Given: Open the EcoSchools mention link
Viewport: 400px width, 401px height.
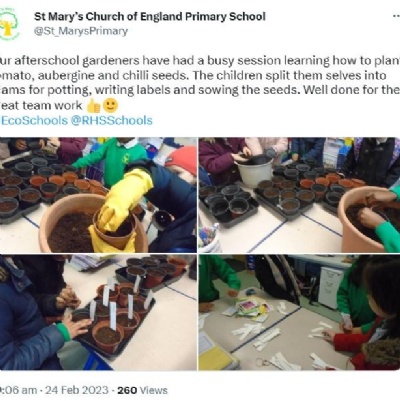Looking at the screenshot, I should pyautogui.click(x=34, y=120).
